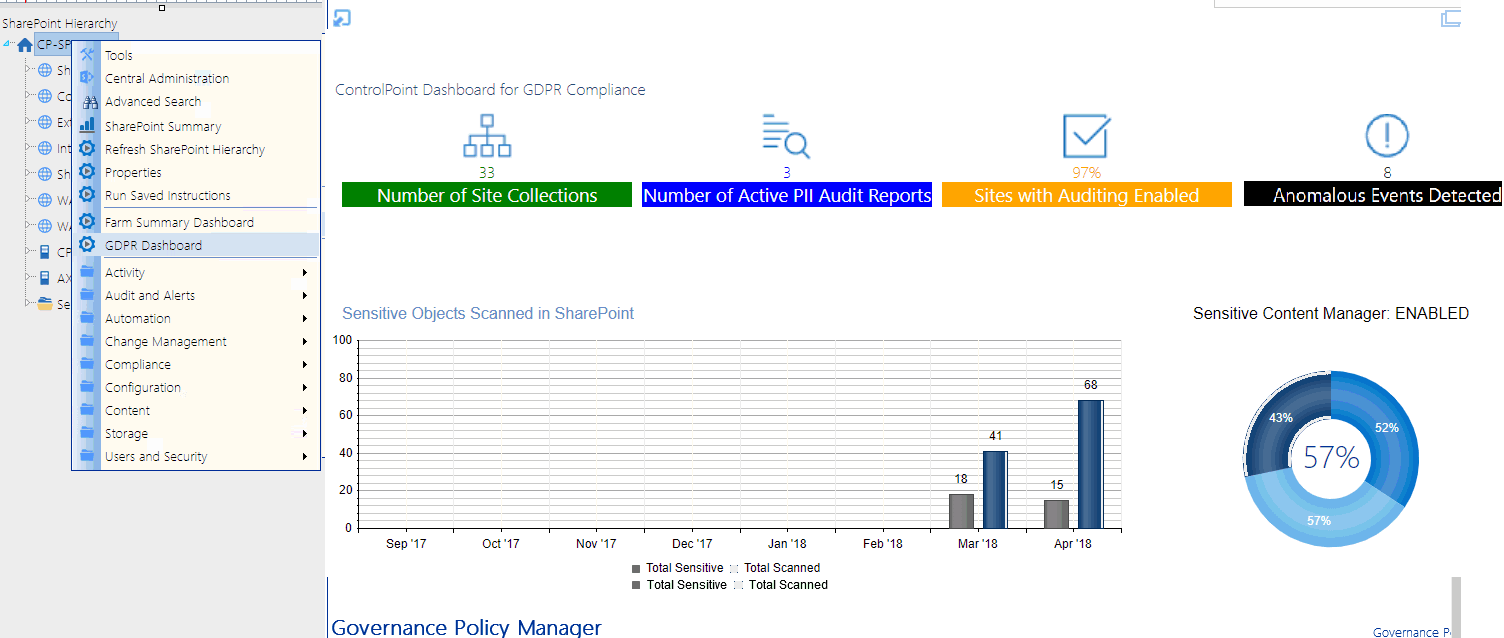Click the Number of Active PII Audit Reports banner
Screen dimensions: 1504x638
(x=786, y=195)
